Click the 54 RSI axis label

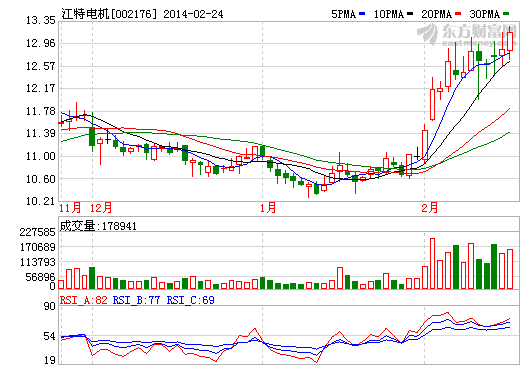pyautogui.click(x=50, y=336)
